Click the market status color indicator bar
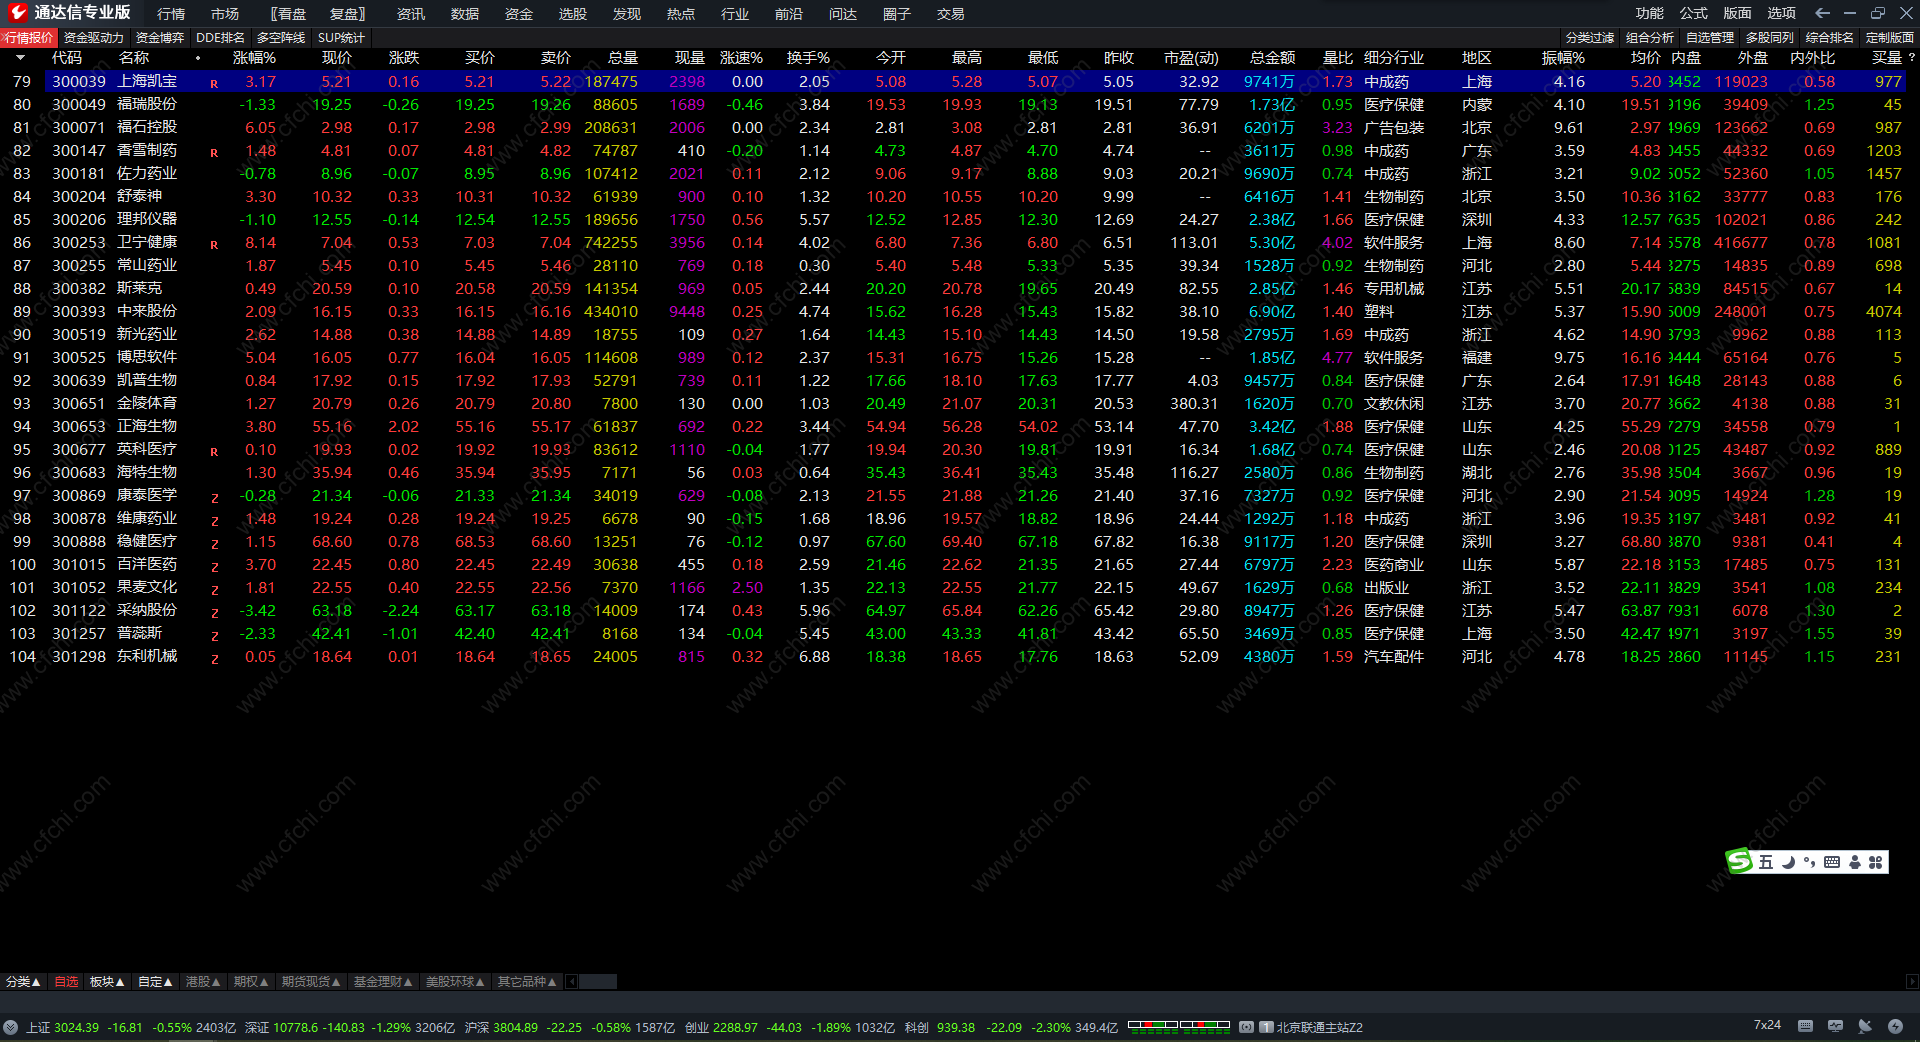The height and width of the screenshot is (1042, 1920). coord(1179,1025)
